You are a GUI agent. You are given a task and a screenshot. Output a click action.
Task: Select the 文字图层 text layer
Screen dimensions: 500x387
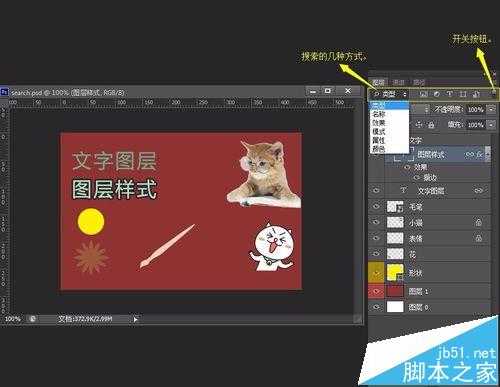(x=431, y=191)
